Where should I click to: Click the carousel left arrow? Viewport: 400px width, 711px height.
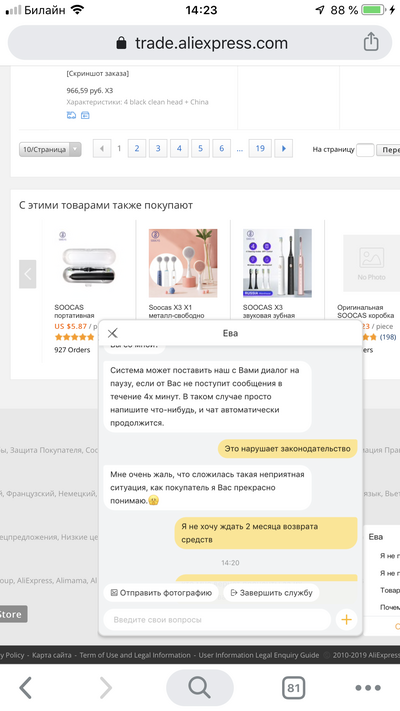click(x=27, y=274)
